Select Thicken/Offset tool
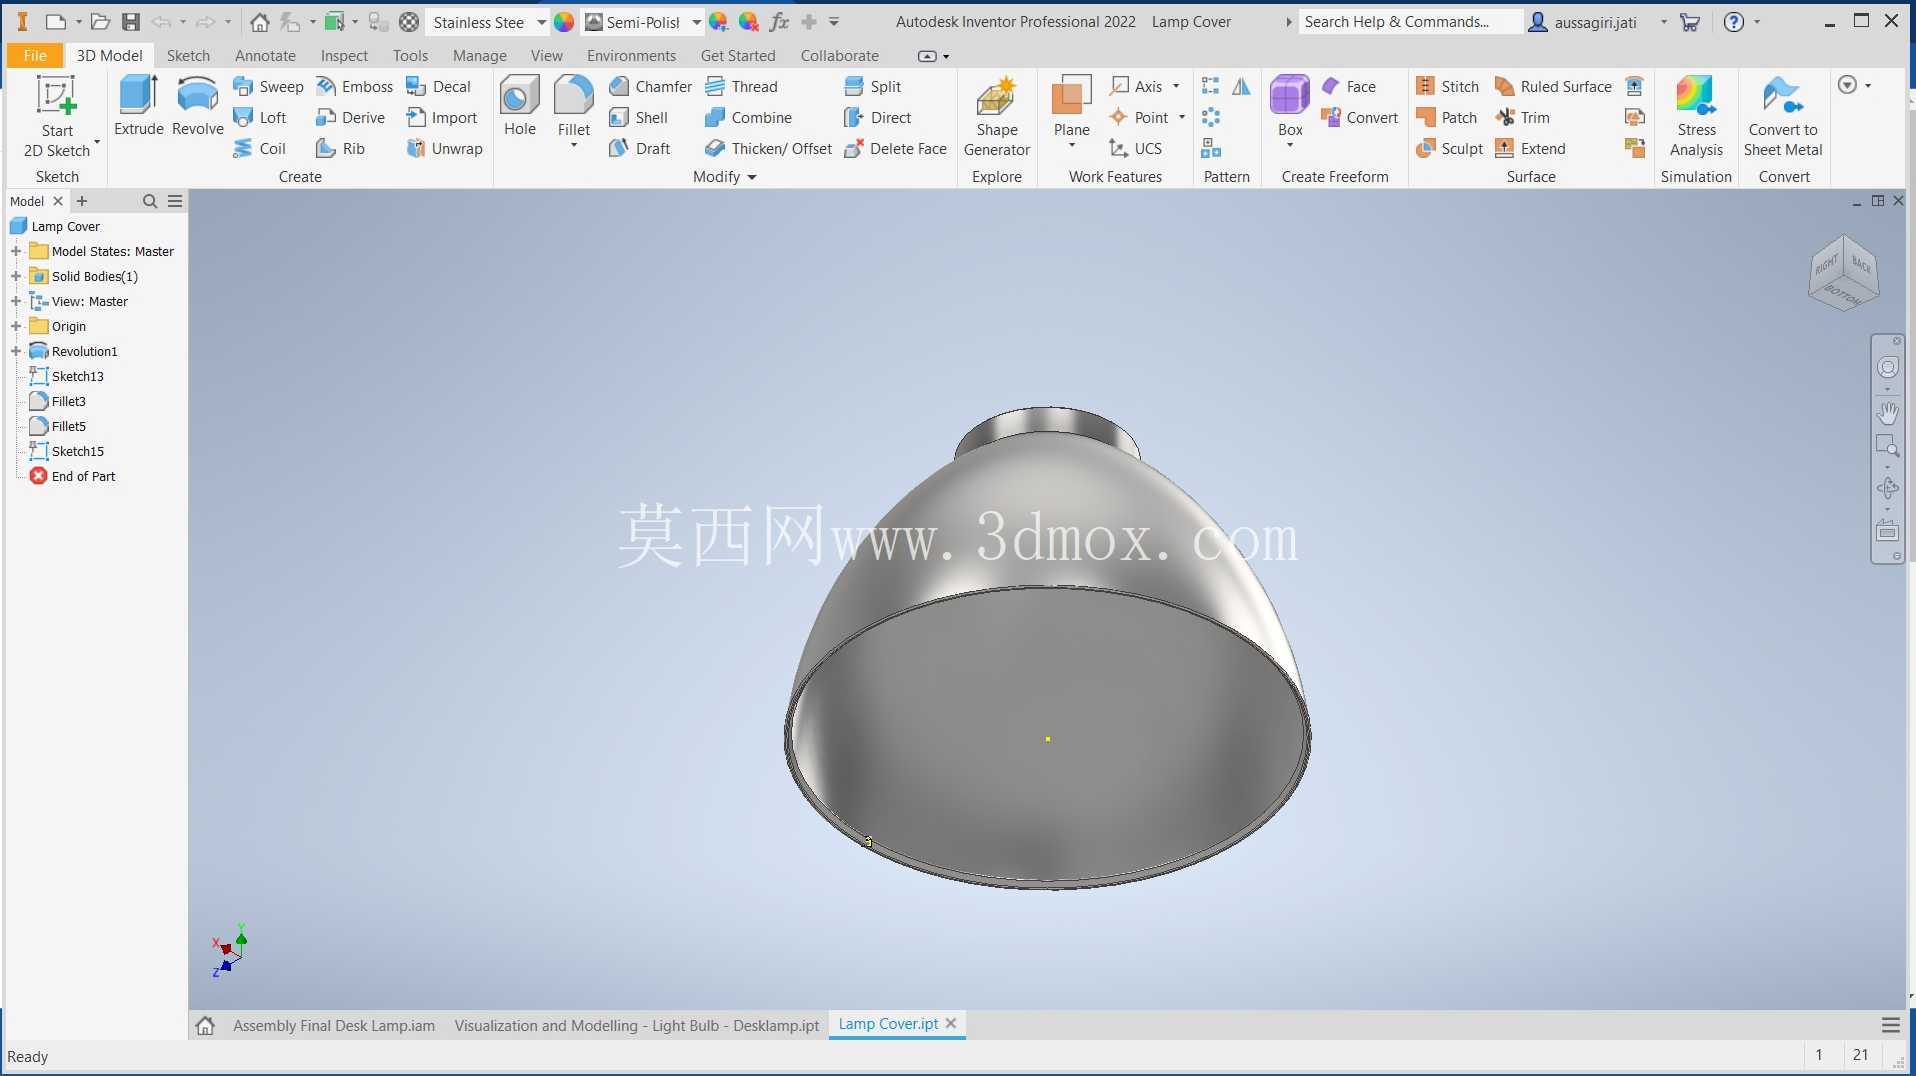The image size is (1916, 1076). point(768,149)
